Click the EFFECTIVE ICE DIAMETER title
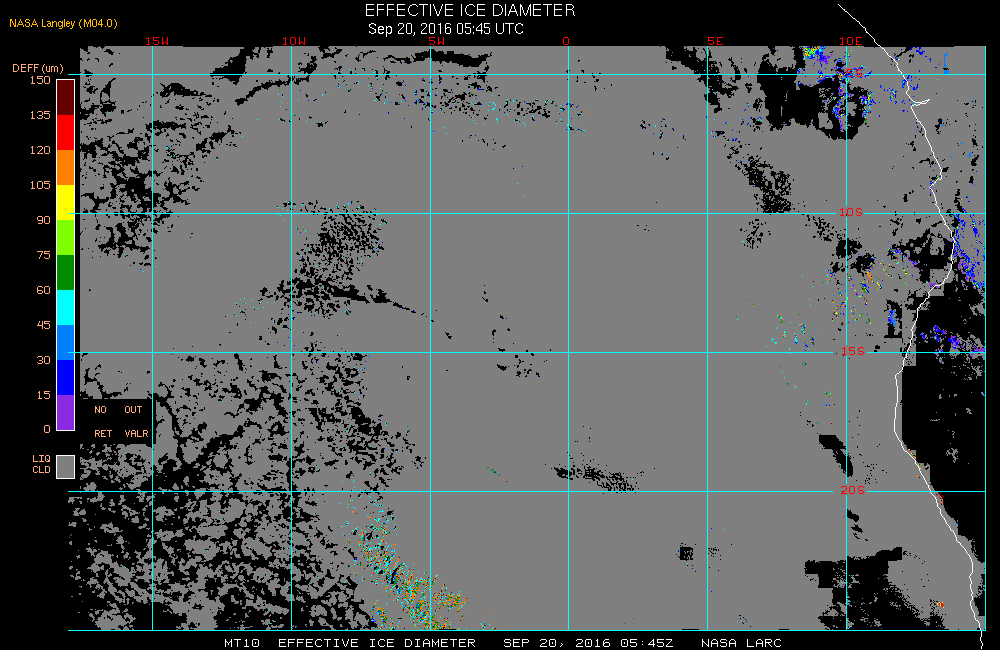 coord(470,11)
